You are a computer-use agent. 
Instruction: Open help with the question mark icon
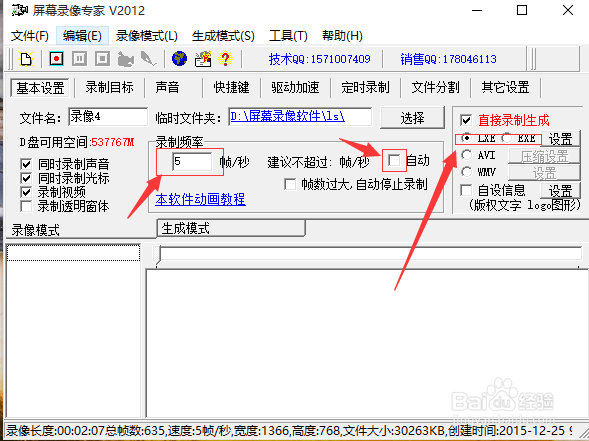tap(225, 59)
